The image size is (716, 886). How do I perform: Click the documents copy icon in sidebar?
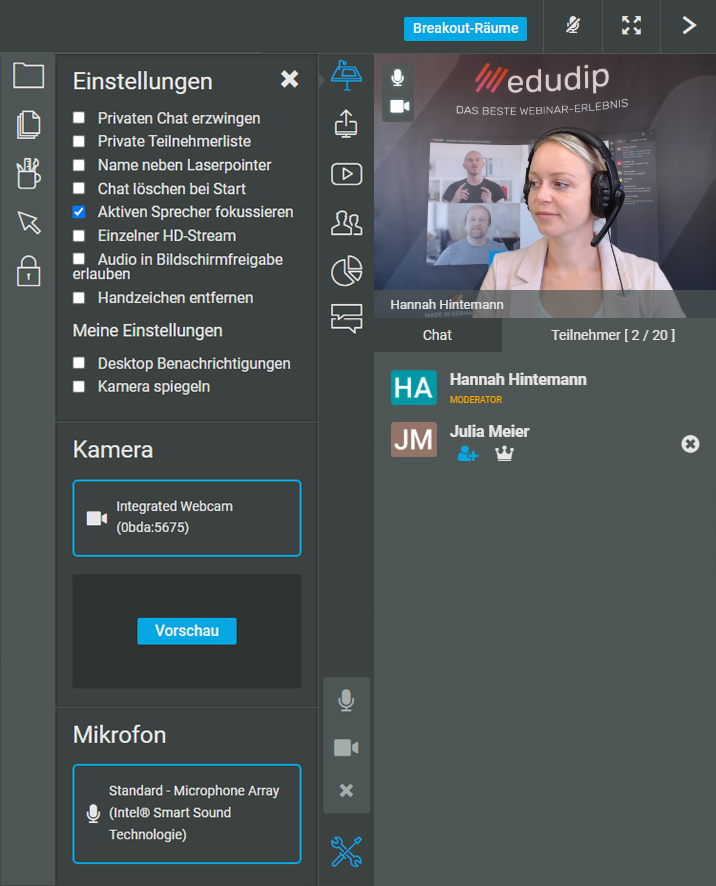(28, 124)
